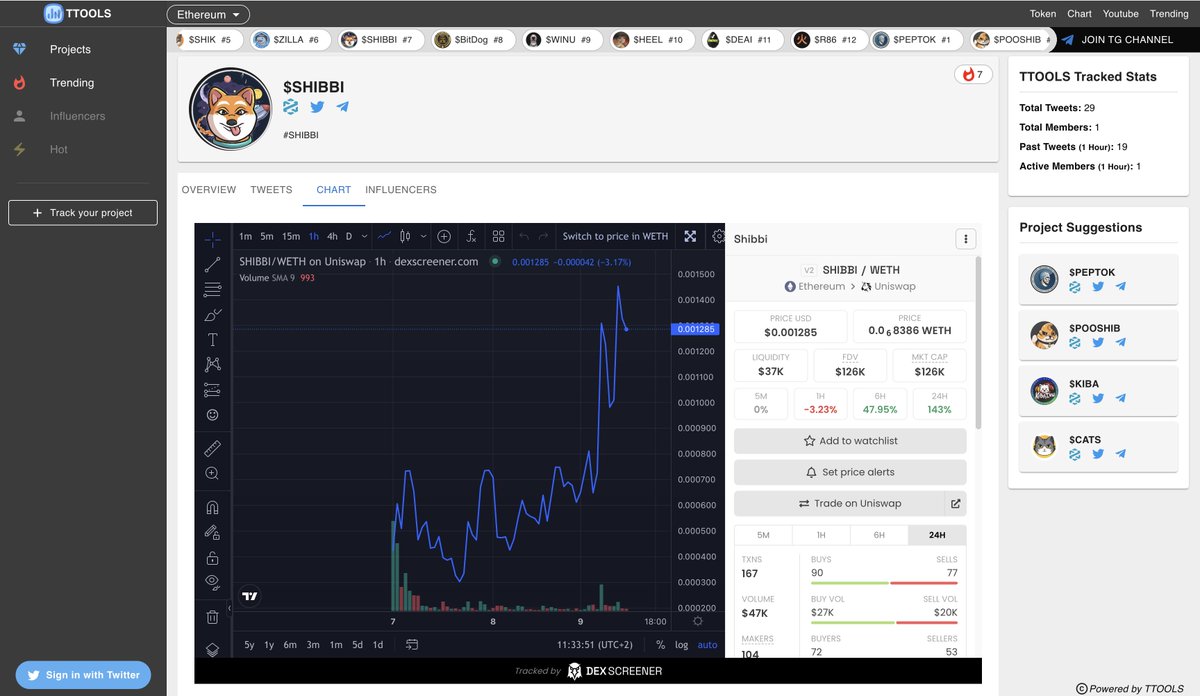Open the chart patterns tool
This screenshot has width=1200, height=696.
(x=212, y=365)
